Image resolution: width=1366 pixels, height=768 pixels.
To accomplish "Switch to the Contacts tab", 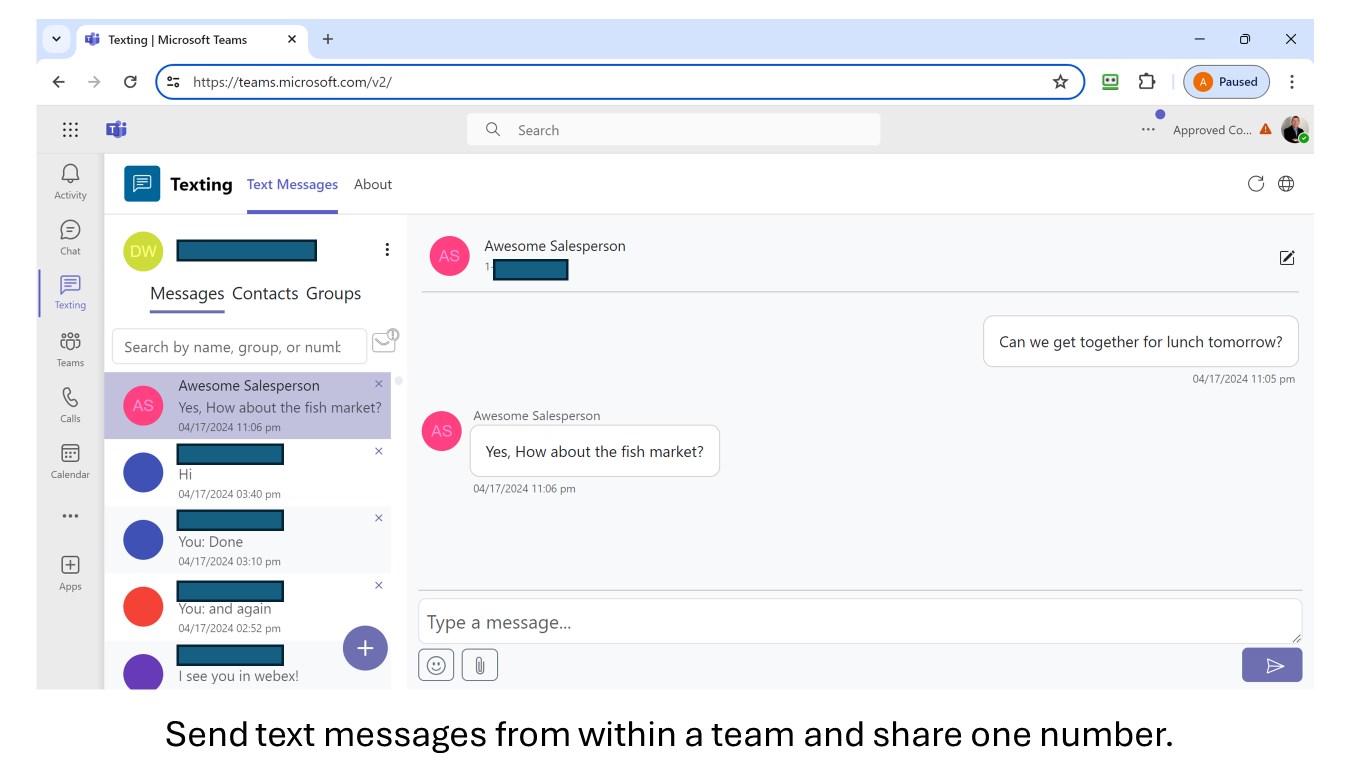I will coord(265,293).
